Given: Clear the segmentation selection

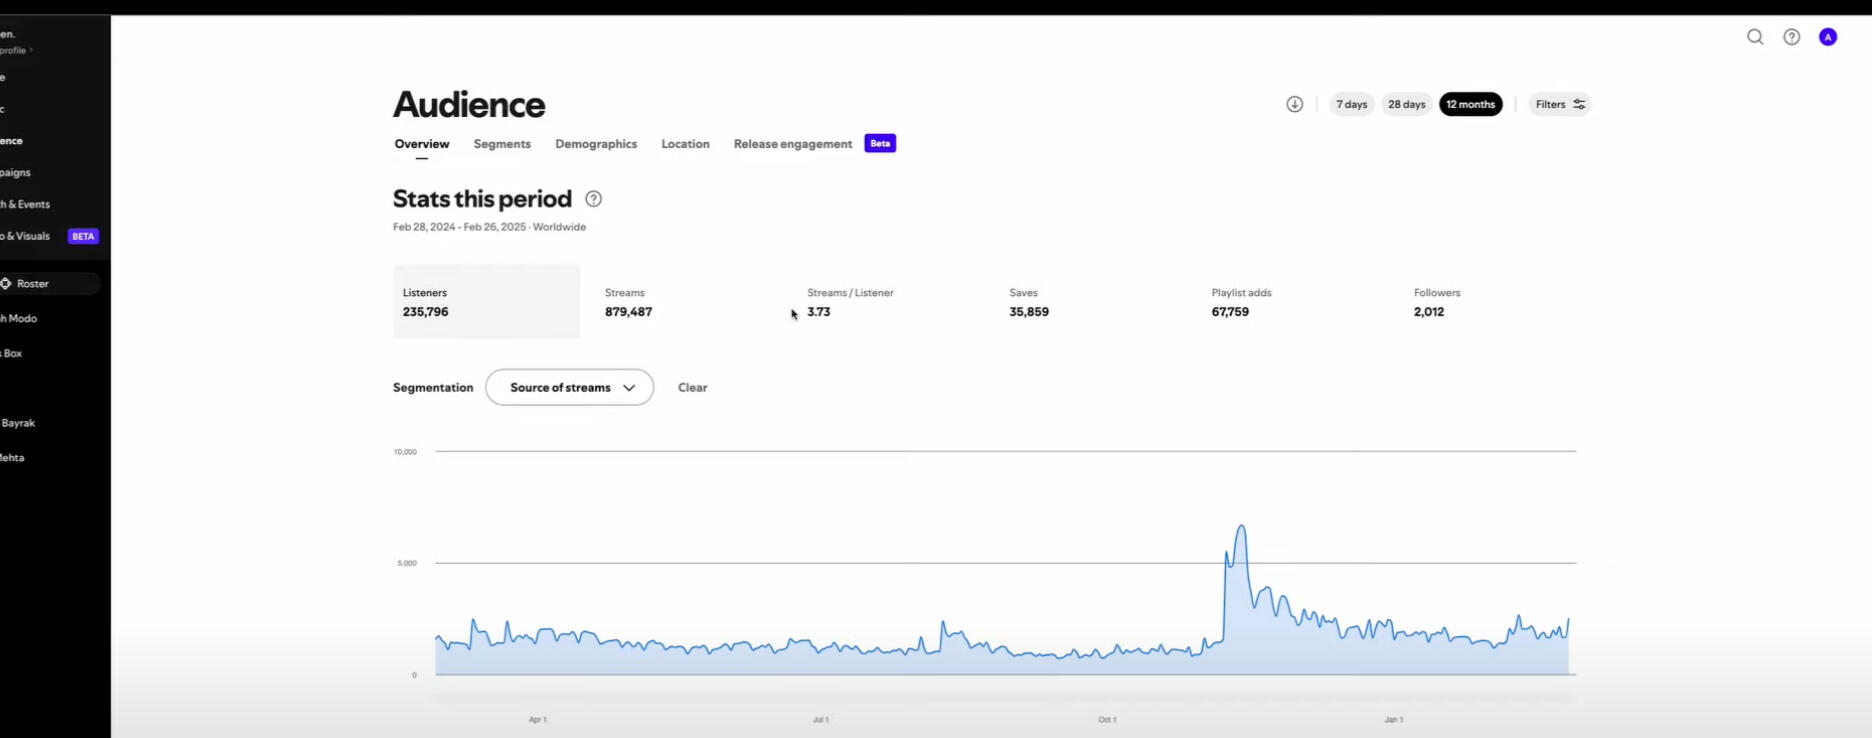Looking at the screenshot, I should pos(692,388).
